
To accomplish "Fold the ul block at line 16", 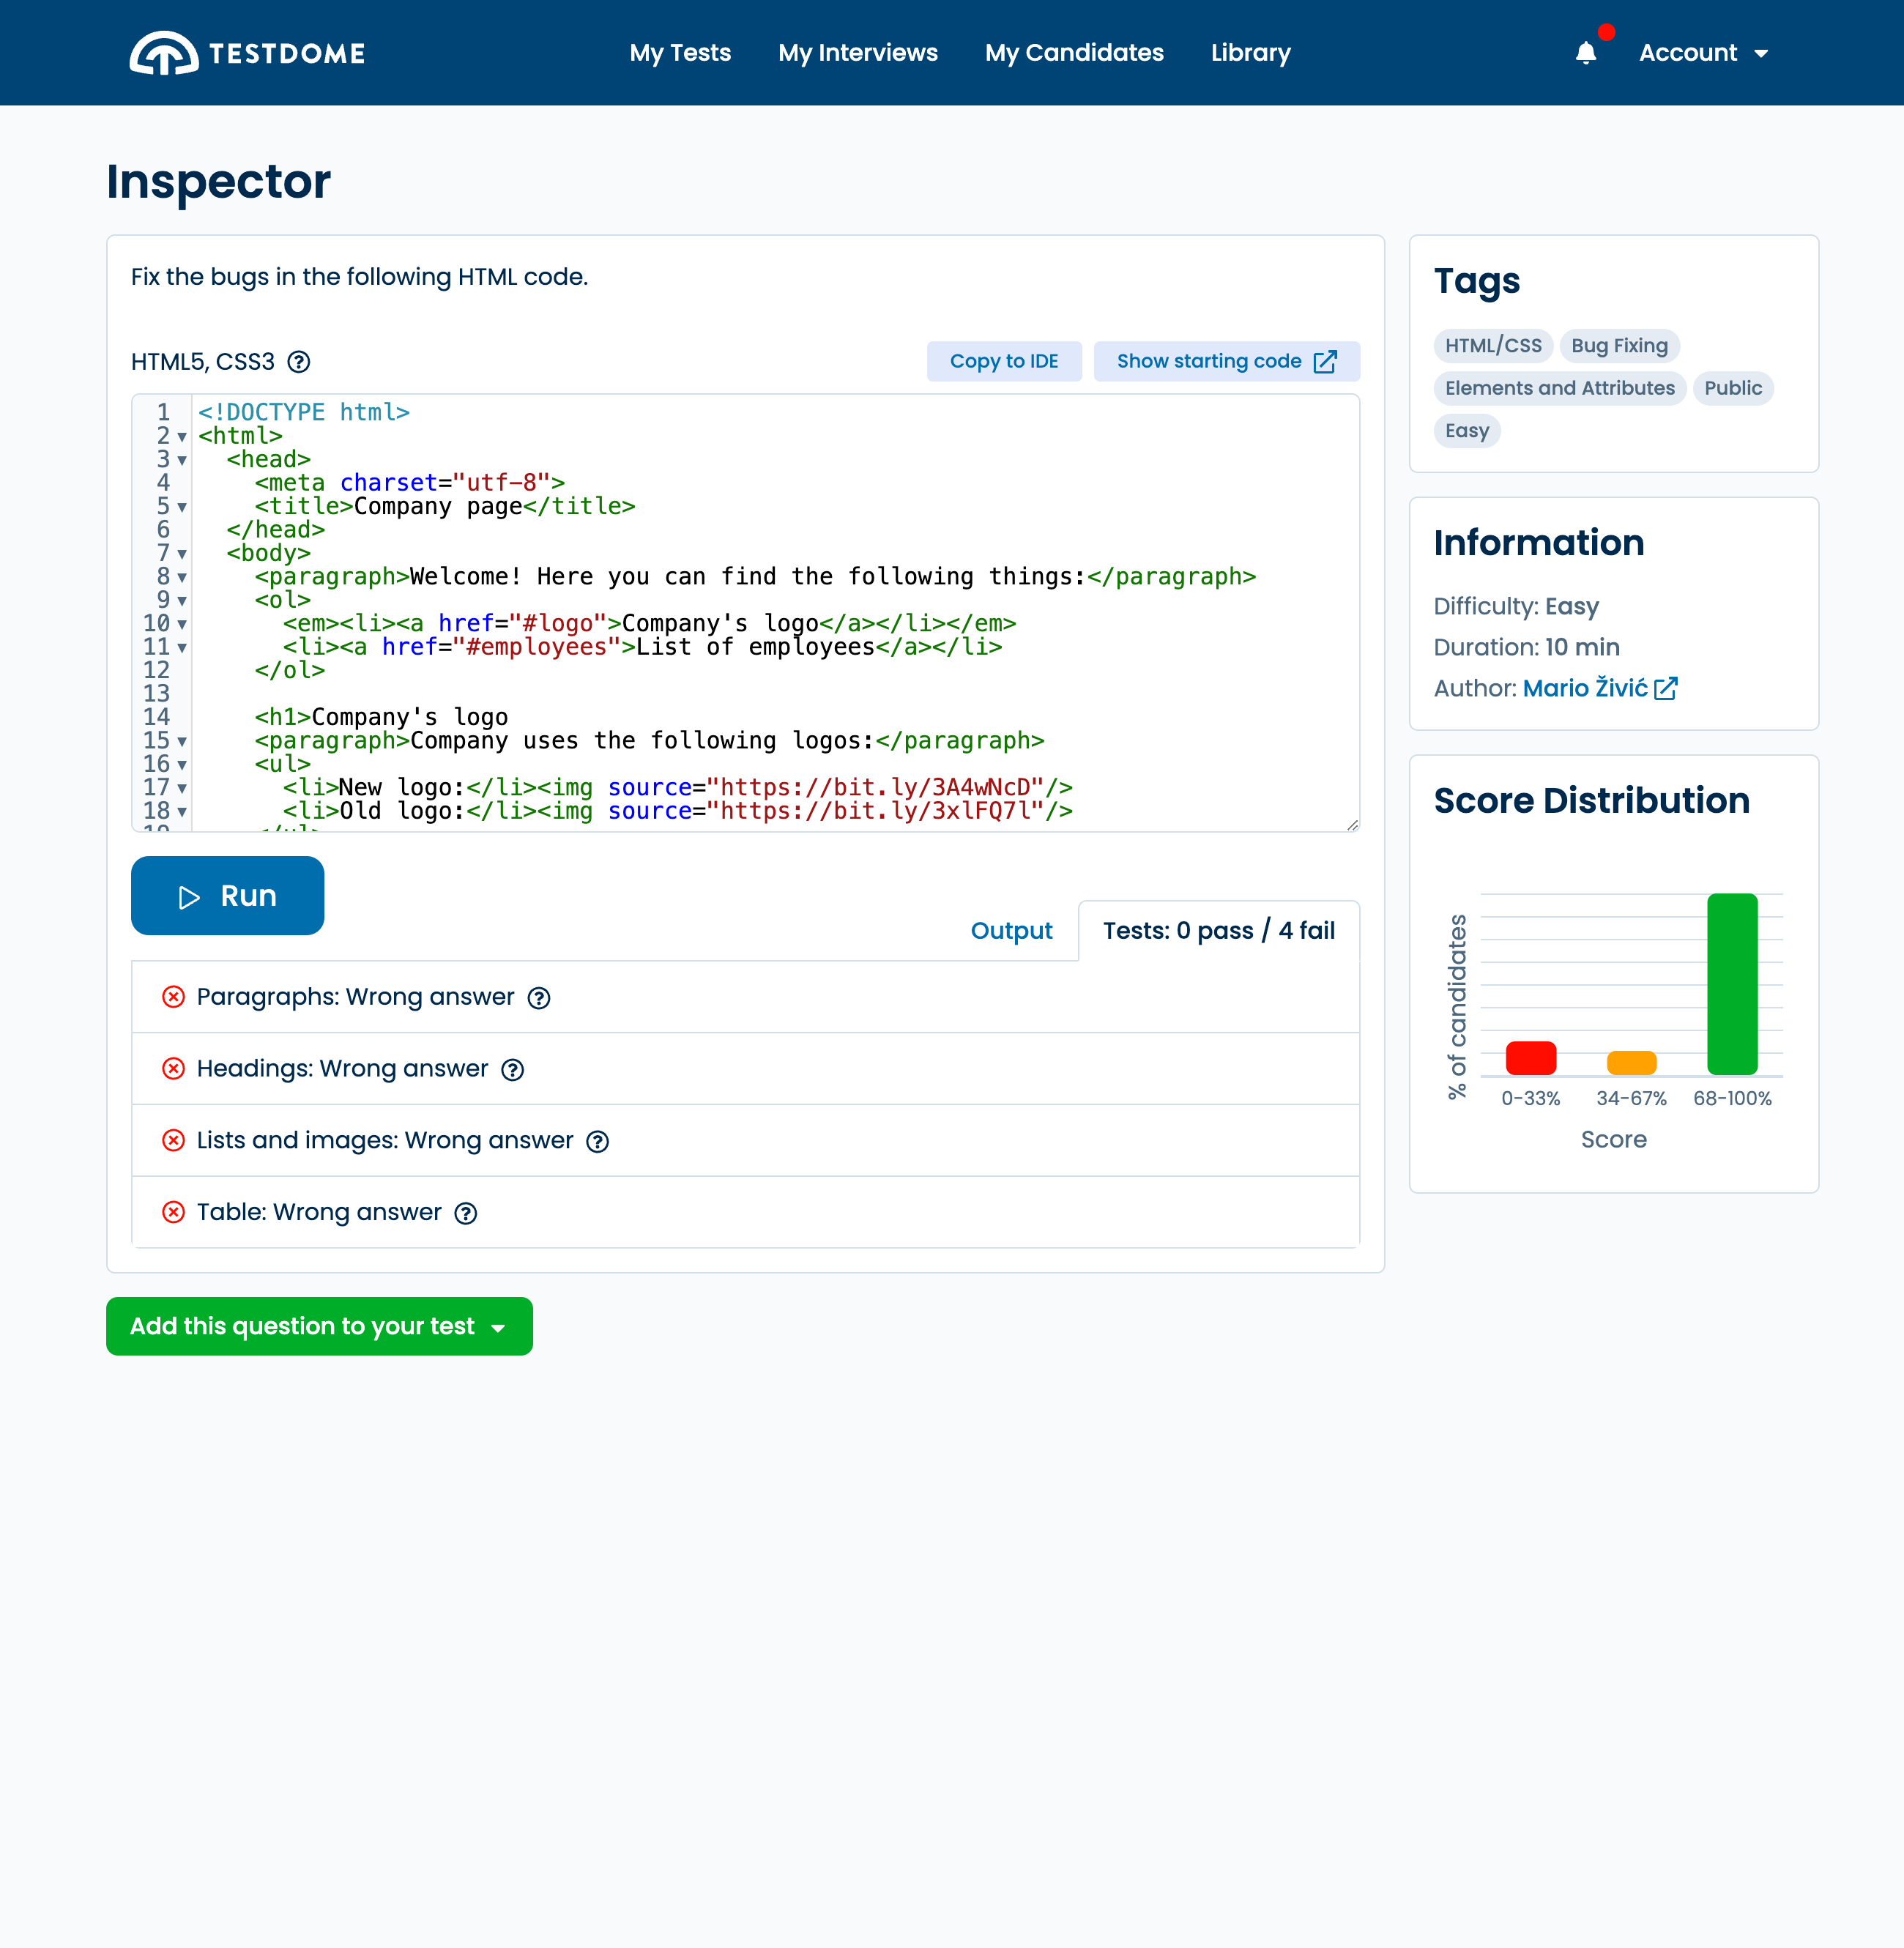I will click(x=182, y=765).
